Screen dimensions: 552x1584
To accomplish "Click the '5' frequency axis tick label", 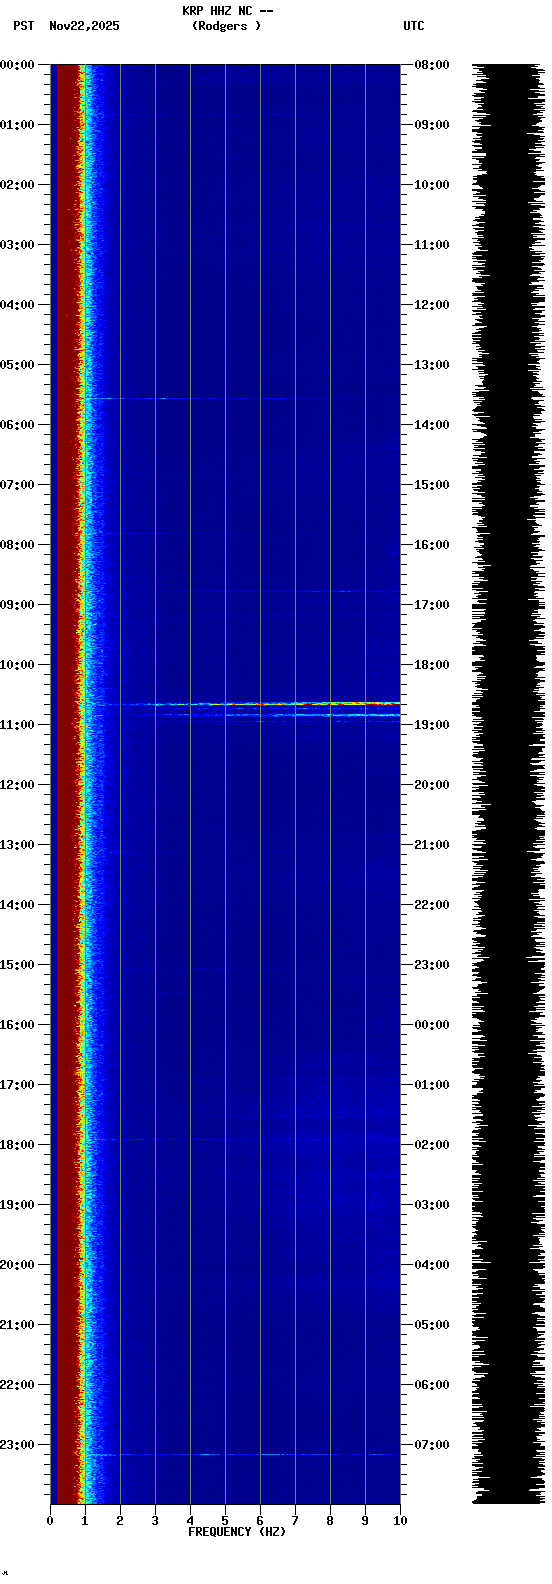I will 225,1521.
